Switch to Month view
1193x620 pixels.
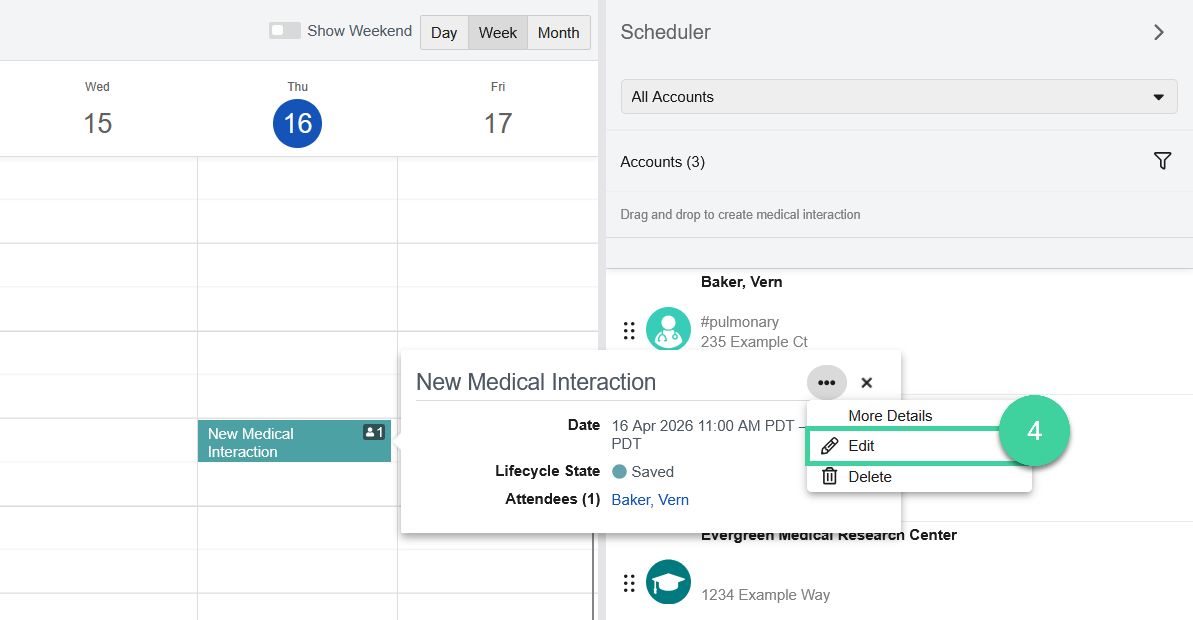coord(558,32)
